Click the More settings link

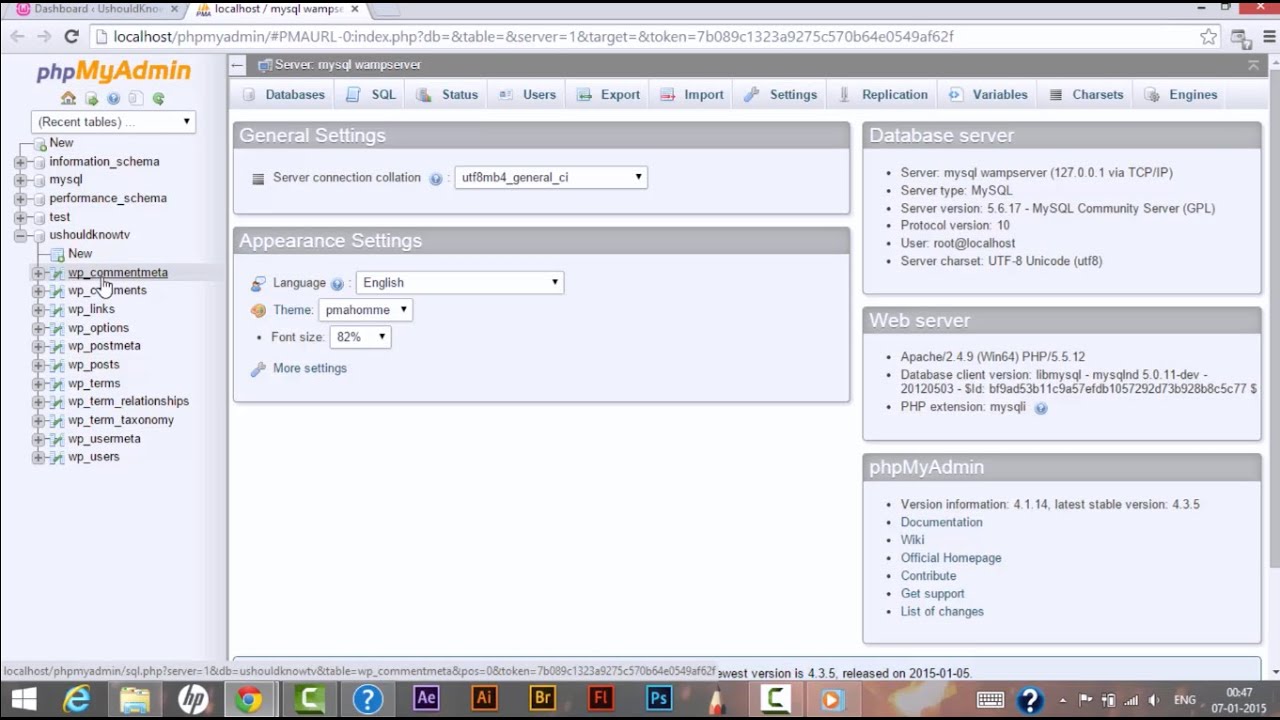click(x=310, y=369)
